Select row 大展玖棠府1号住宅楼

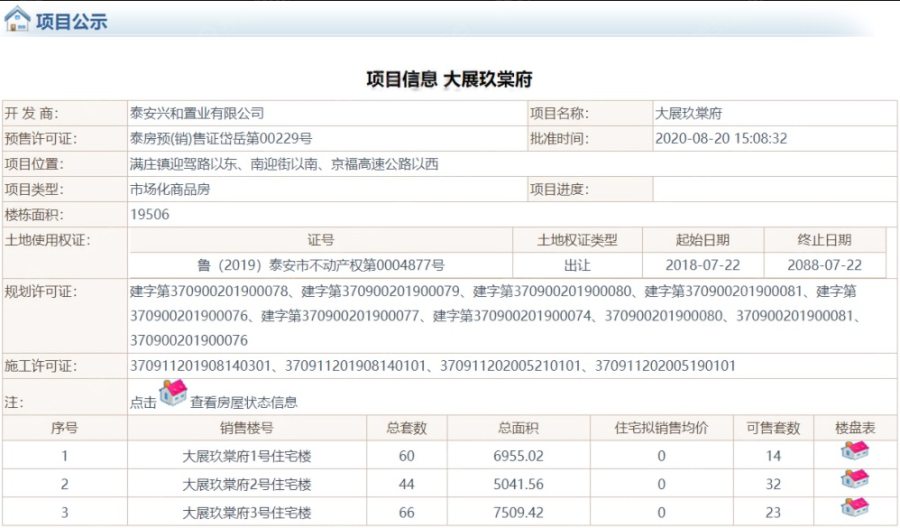point(247,456)
